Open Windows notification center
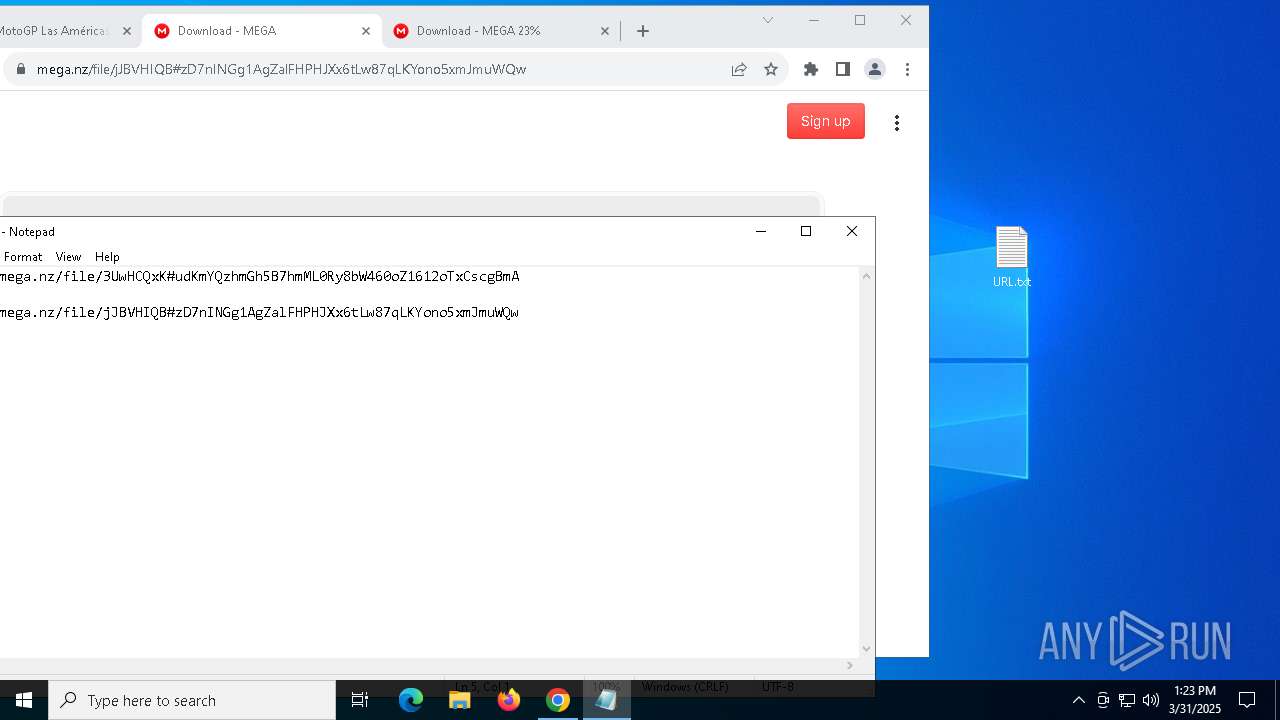Screen dimensions: 1280x720 [1247, 700]
